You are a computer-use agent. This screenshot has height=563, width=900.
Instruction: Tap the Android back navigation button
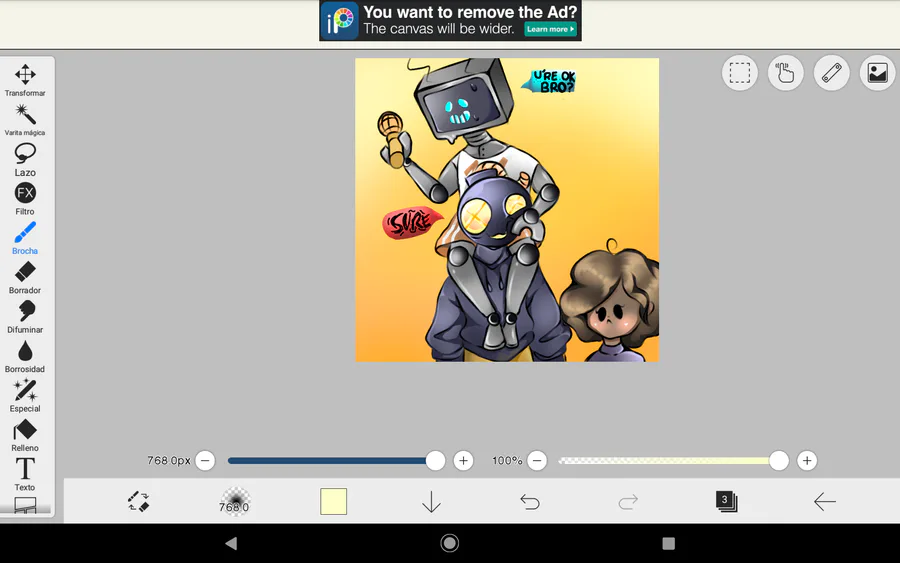[x=231, y=543]
